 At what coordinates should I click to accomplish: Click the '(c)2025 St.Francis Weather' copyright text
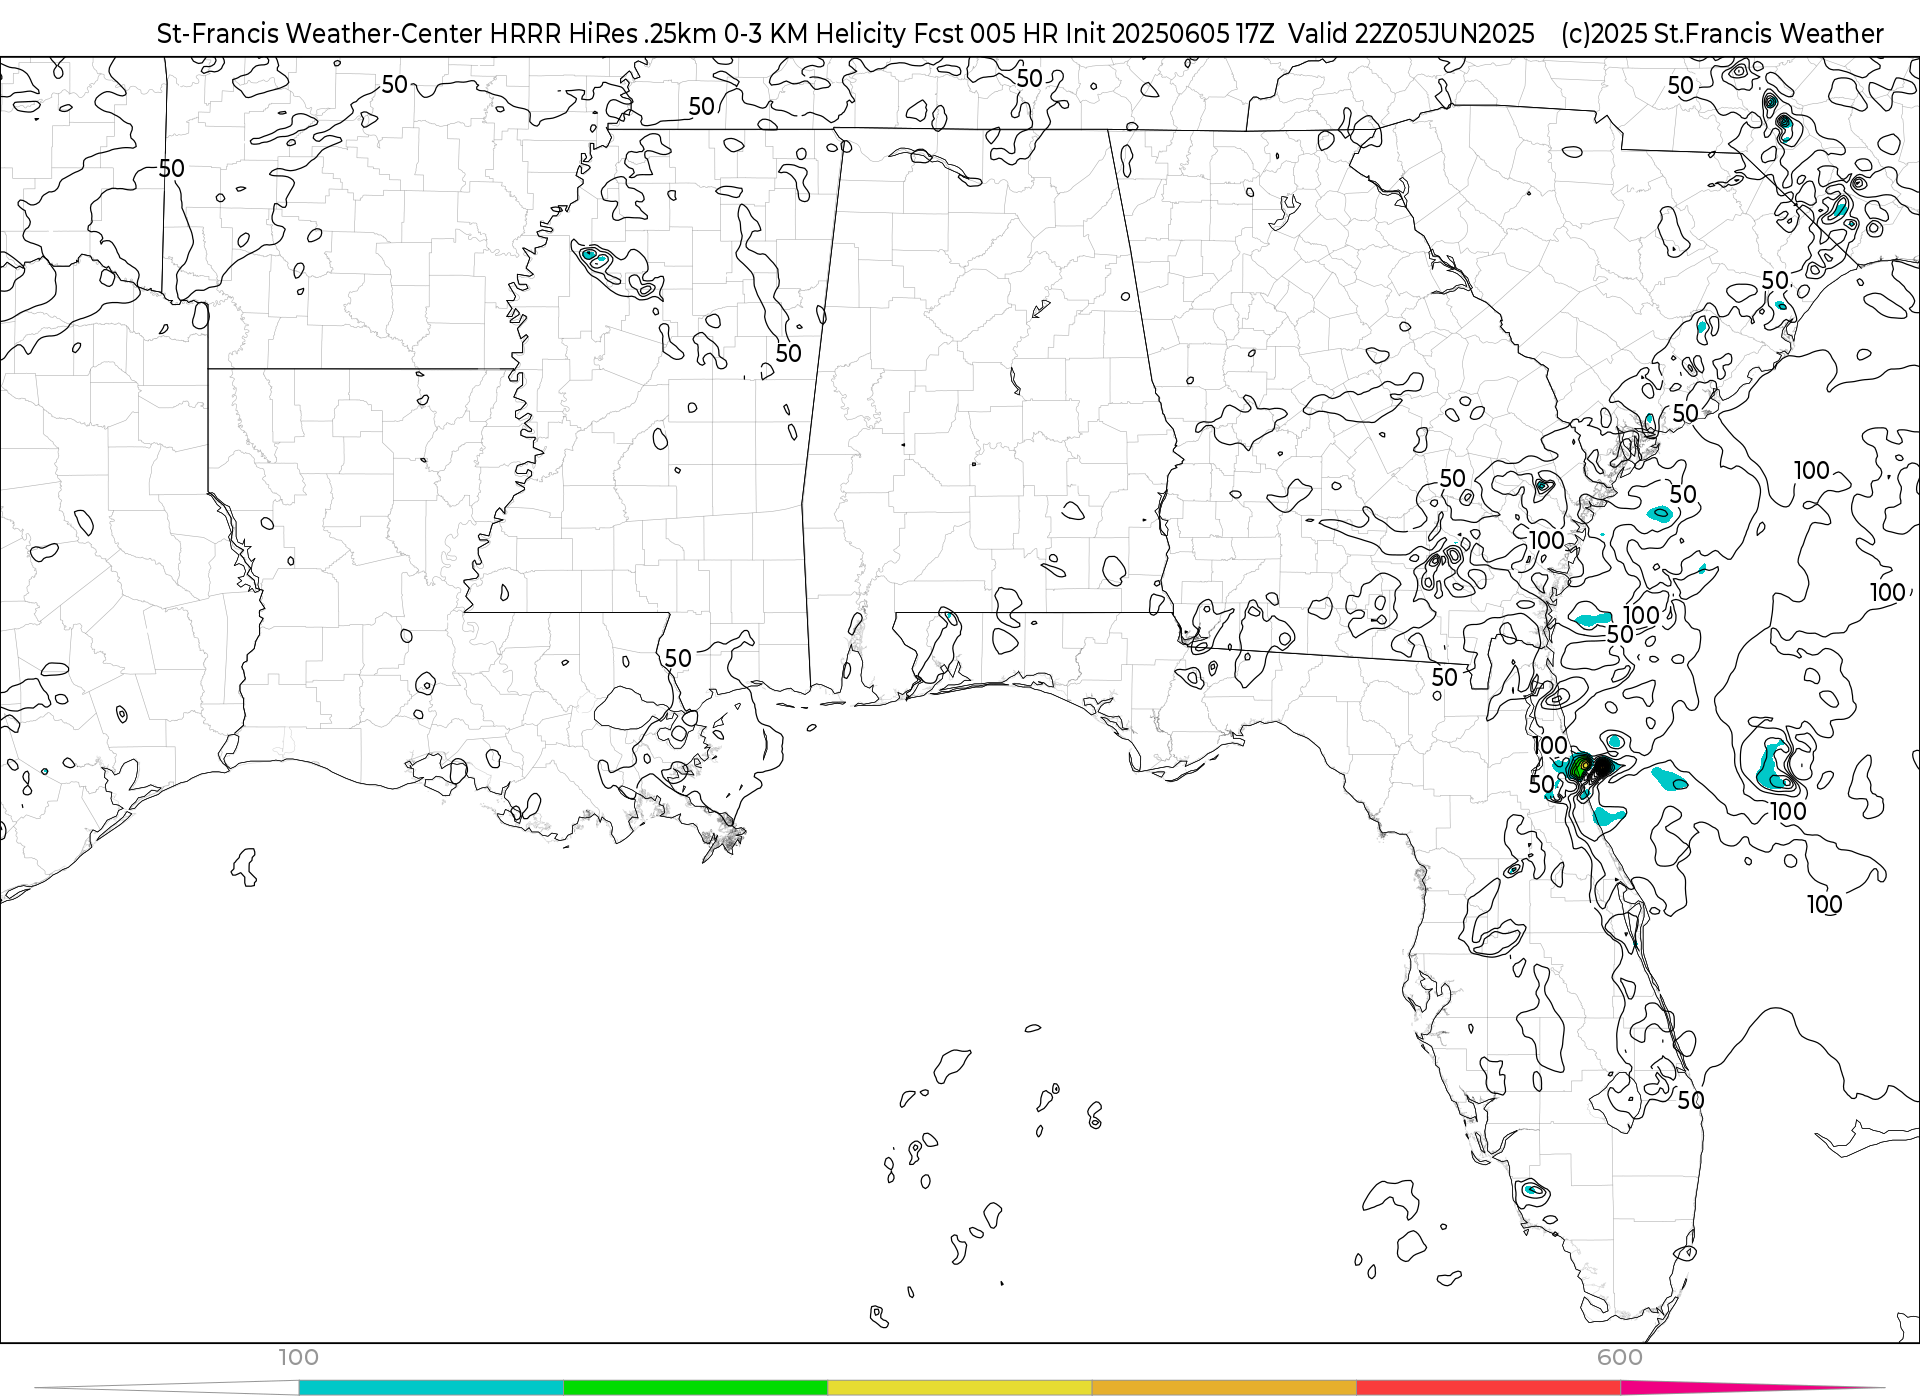coord(1722,34)
